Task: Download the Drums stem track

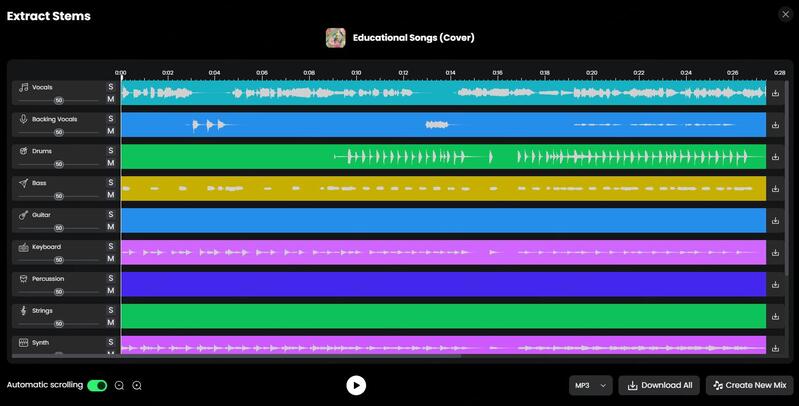Action: point(775,157)
